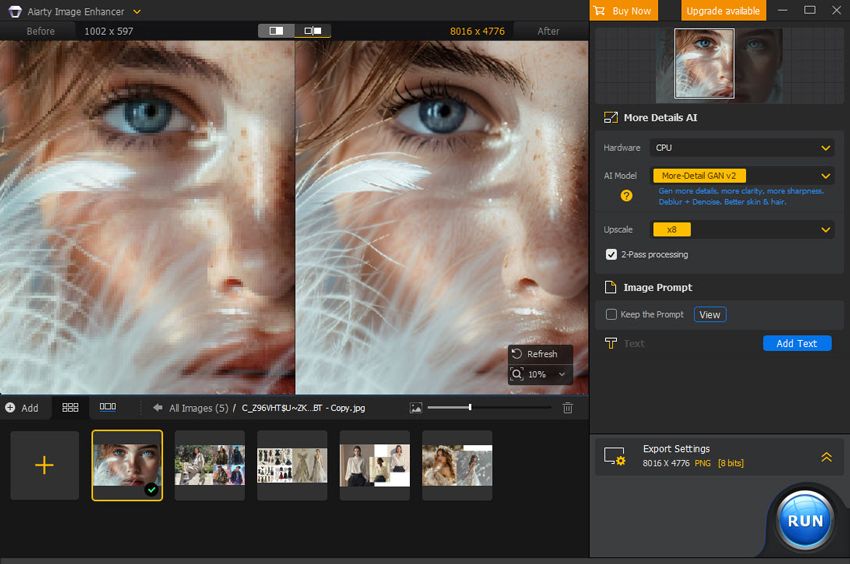
Task: Adjust the thumbnail size slider
Action: click(x=470, y=408)
